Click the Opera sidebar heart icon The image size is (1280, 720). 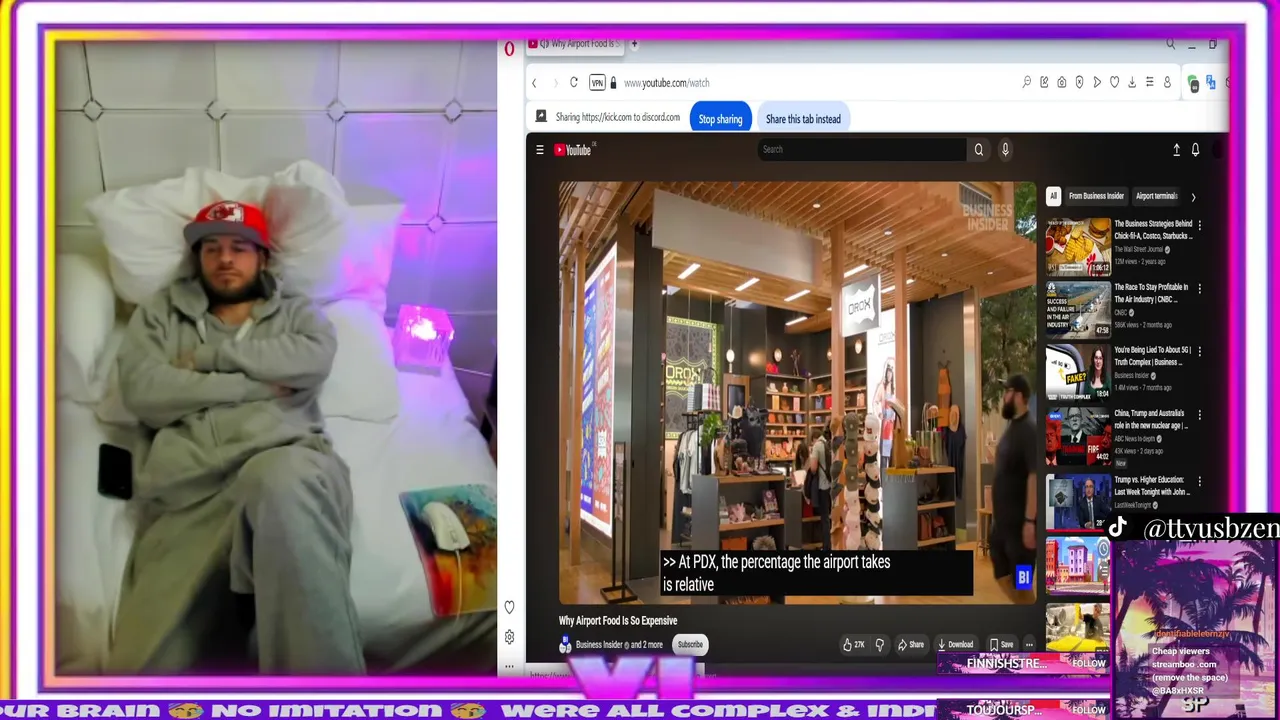[x=509, y=607]
